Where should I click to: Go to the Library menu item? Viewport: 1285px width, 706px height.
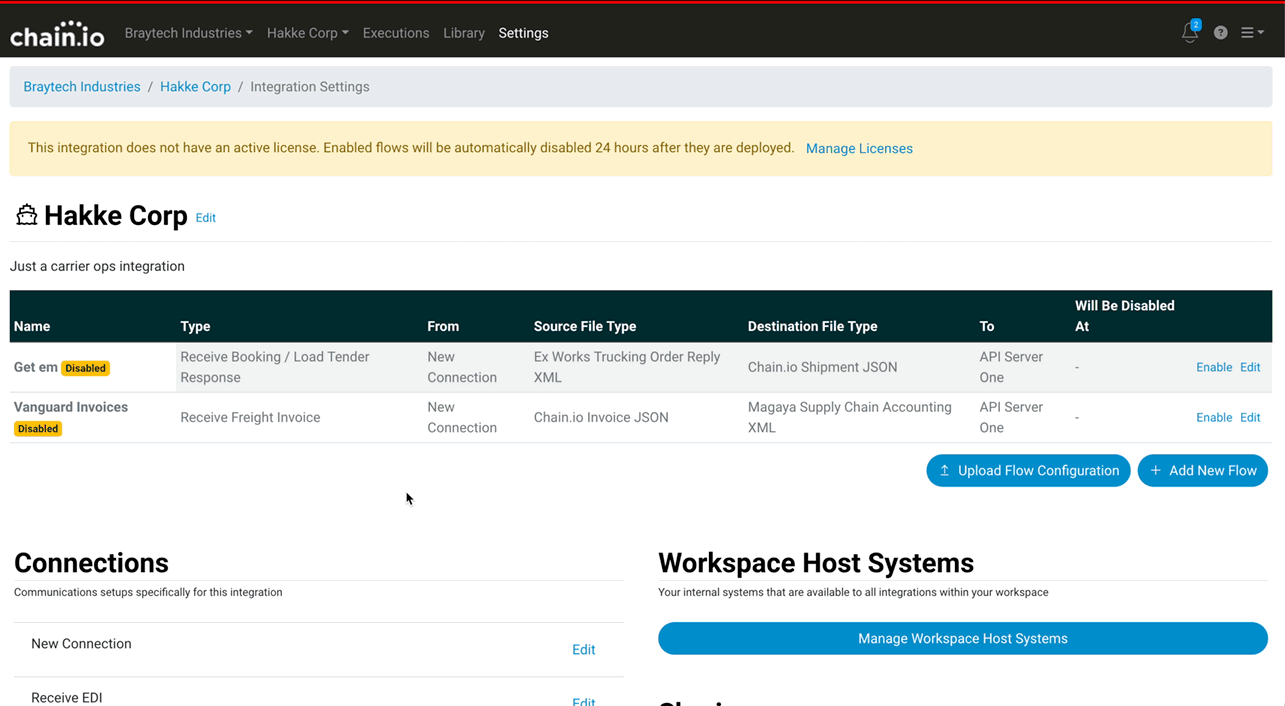[464, 33]
